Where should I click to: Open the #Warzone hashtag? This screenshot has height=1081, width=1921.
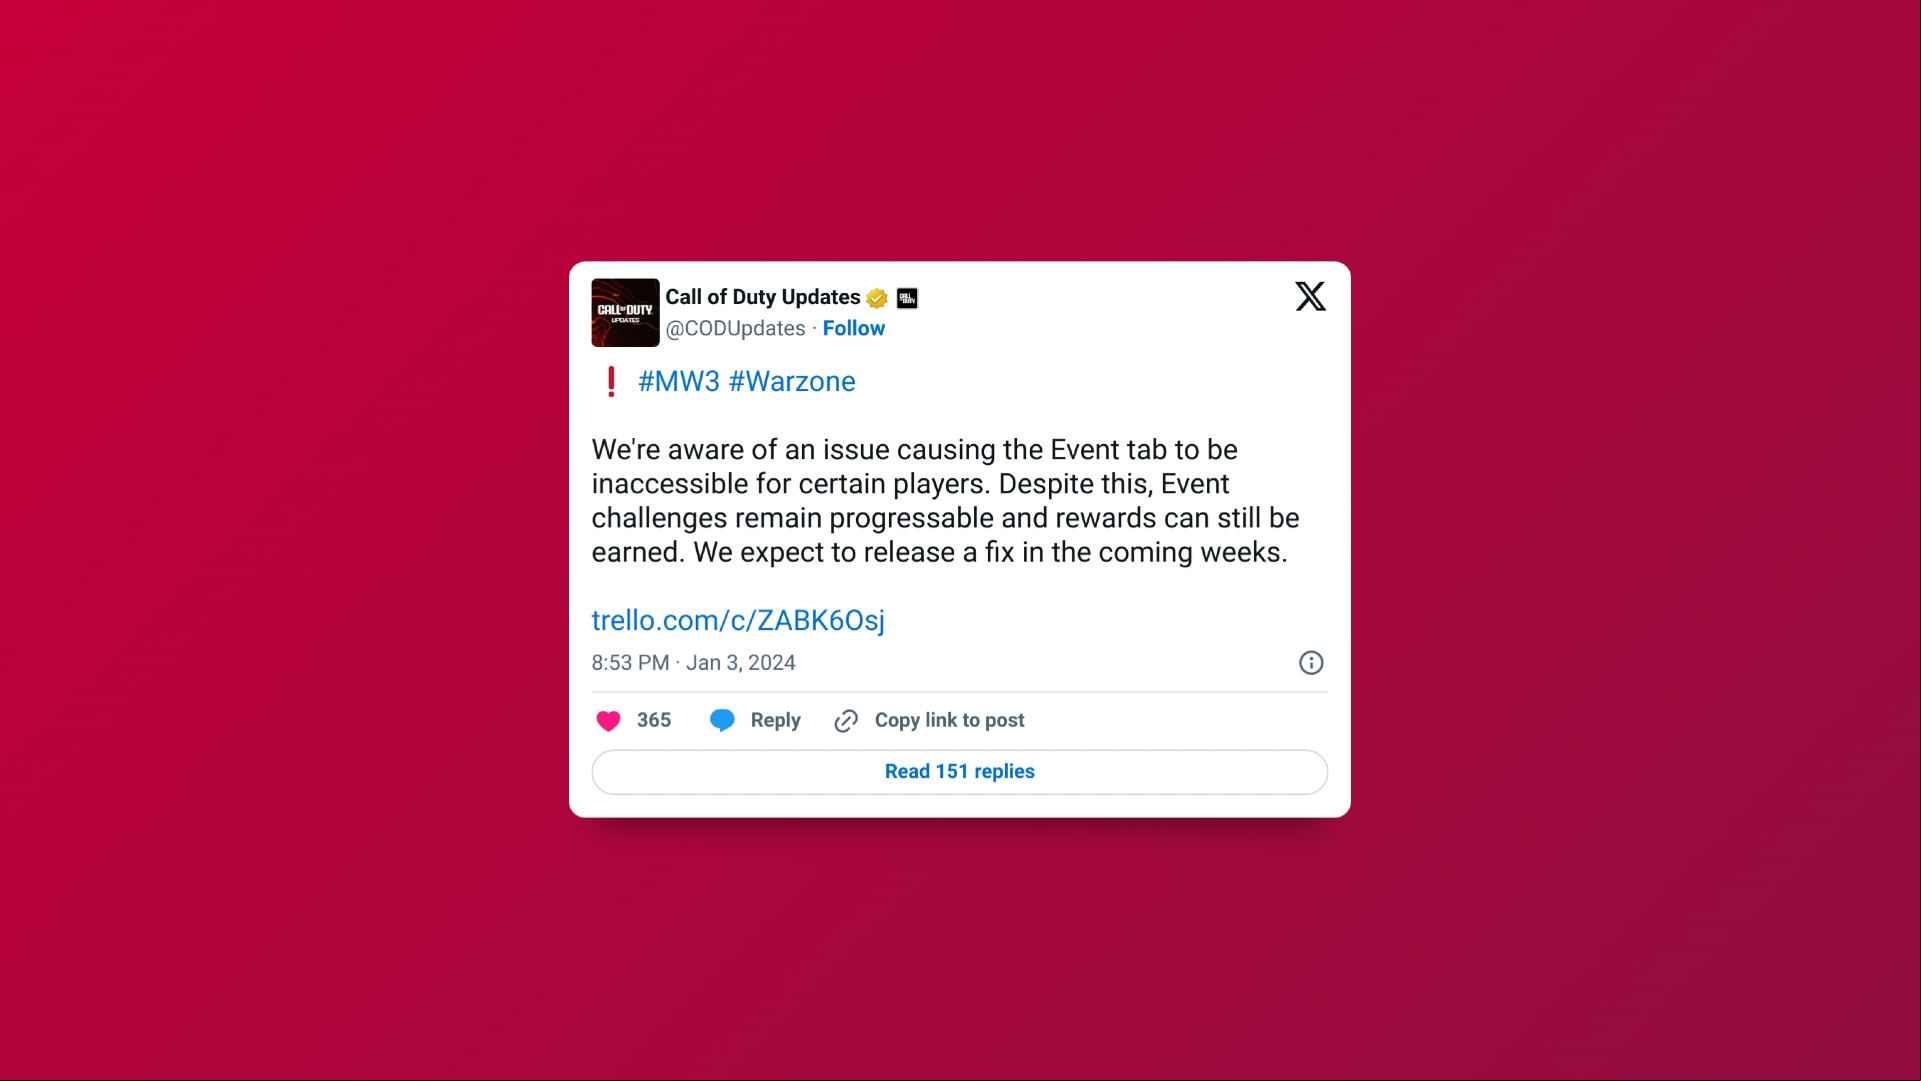792,381
